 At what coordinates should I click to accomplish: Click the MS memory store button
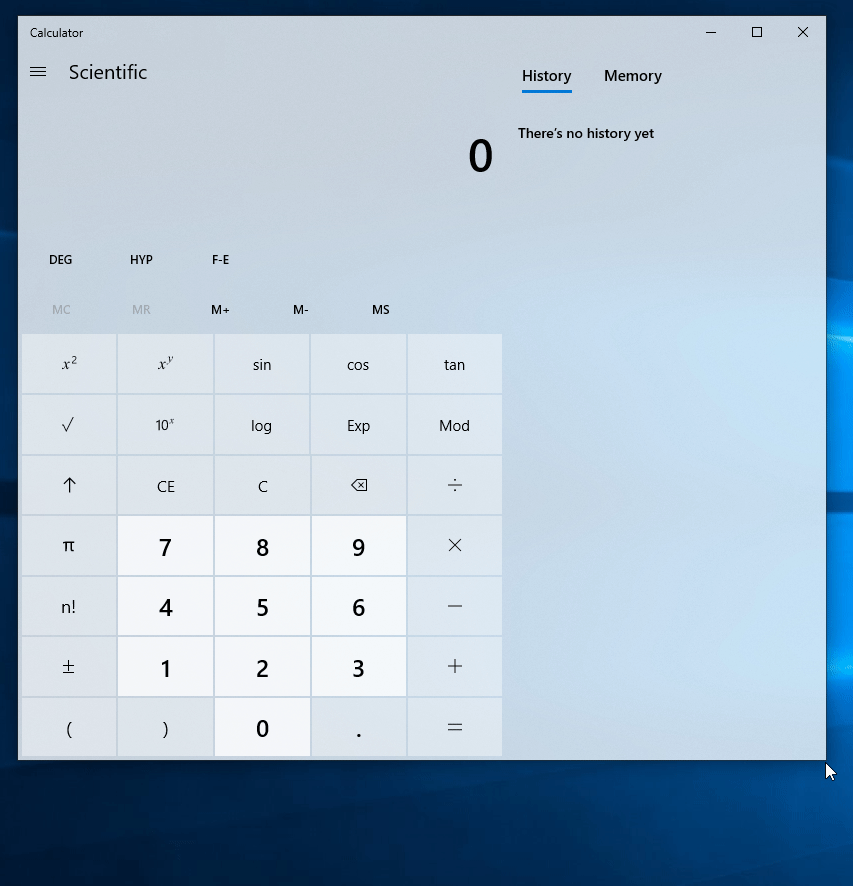click(381, 310)
